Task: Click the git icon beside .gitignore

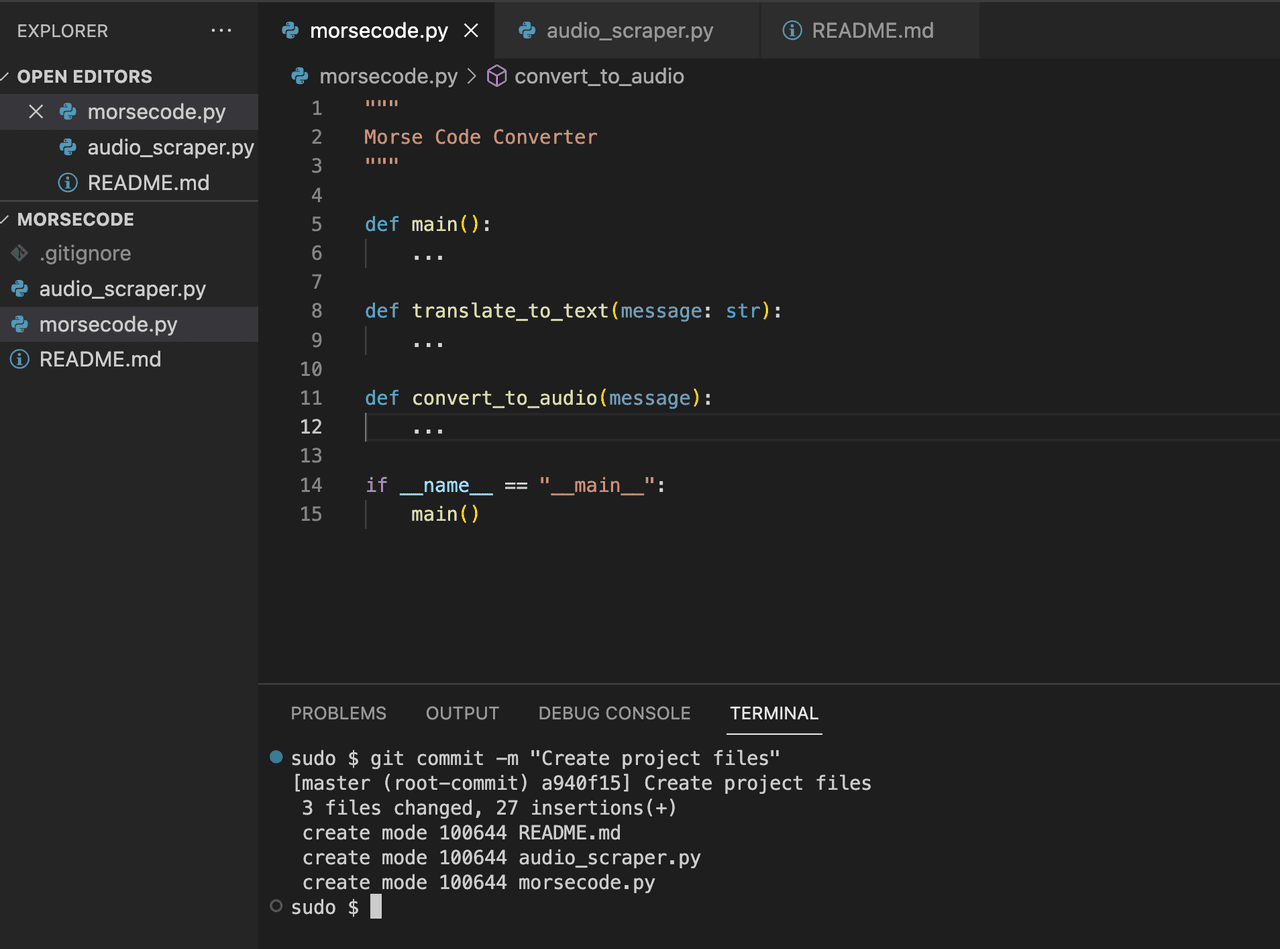Action: click(x=19, y=253)
